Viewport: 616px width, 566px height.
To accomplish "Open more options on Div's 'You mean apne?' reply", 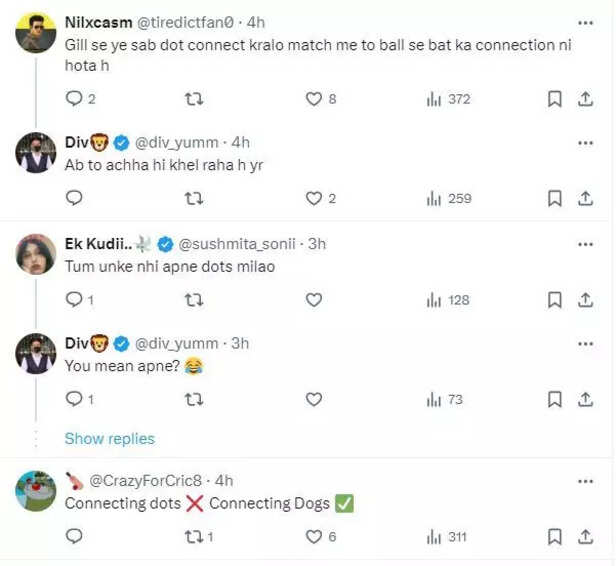I will pyautogui.click(x=585, y=343).
